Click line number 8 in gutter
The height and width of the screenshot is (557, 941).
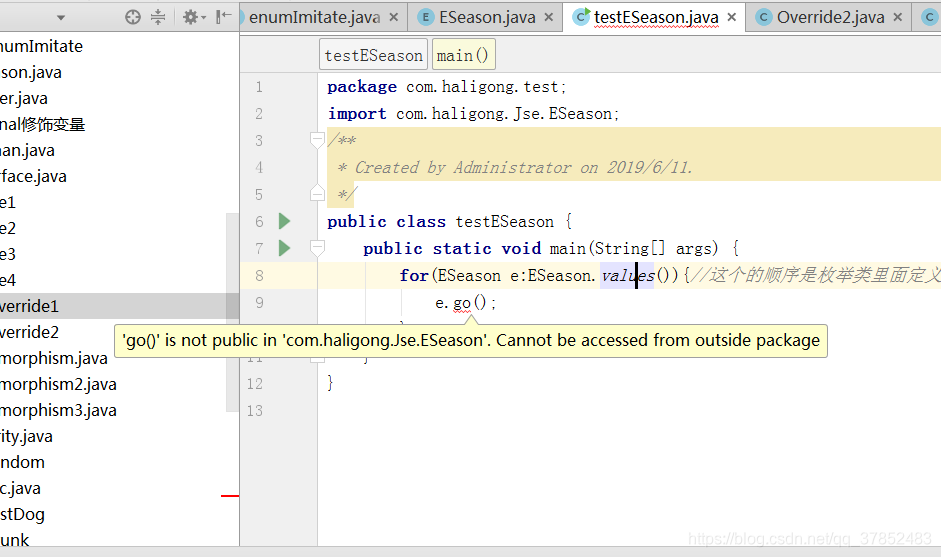pyautogui.click(x=259, y=275)
